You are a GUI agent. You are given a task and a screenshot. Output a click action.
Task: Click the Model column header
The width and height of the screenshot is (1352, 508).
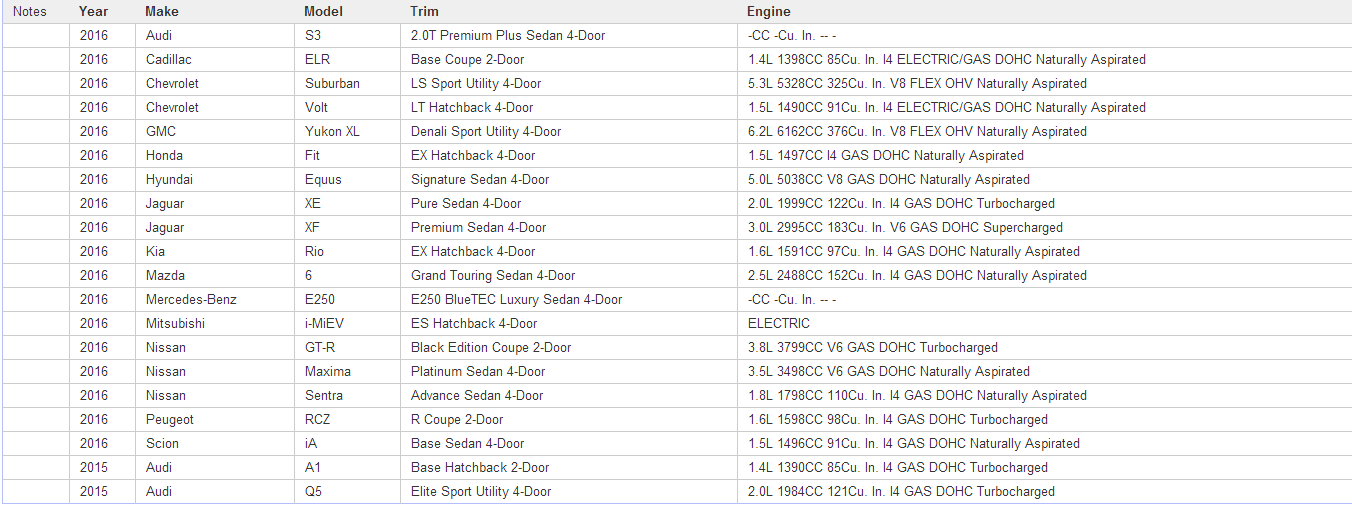pos(323,12)
